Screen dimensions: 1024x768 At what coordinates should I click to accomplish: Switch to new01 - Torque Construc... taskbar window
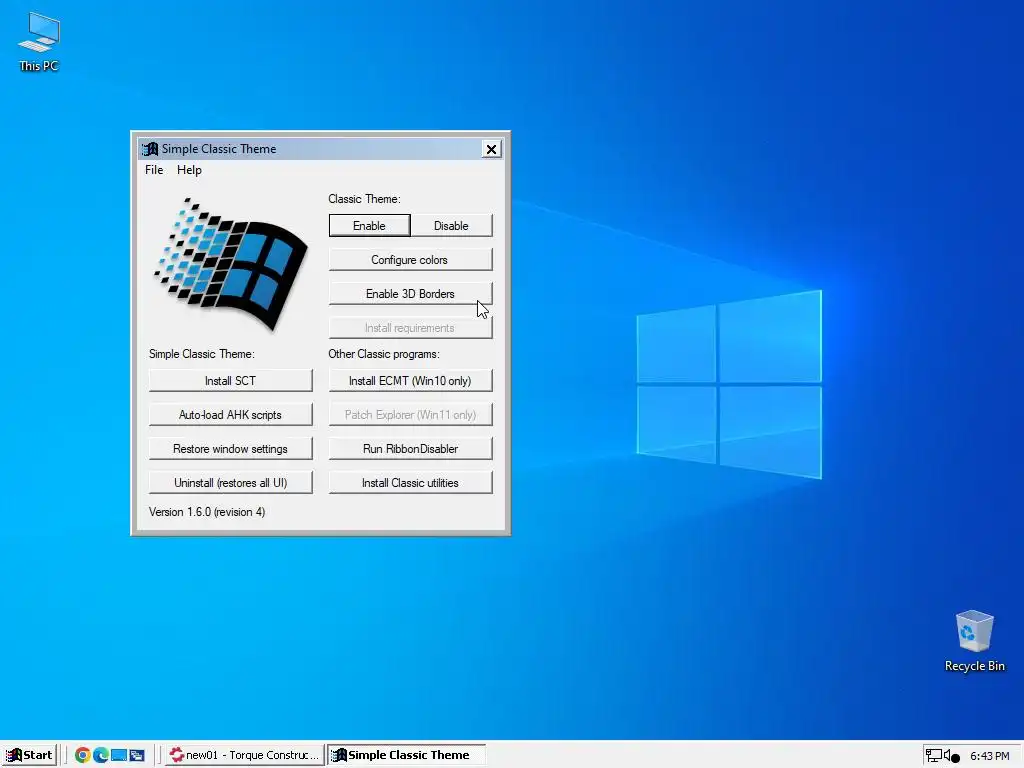tap(244, 755)
